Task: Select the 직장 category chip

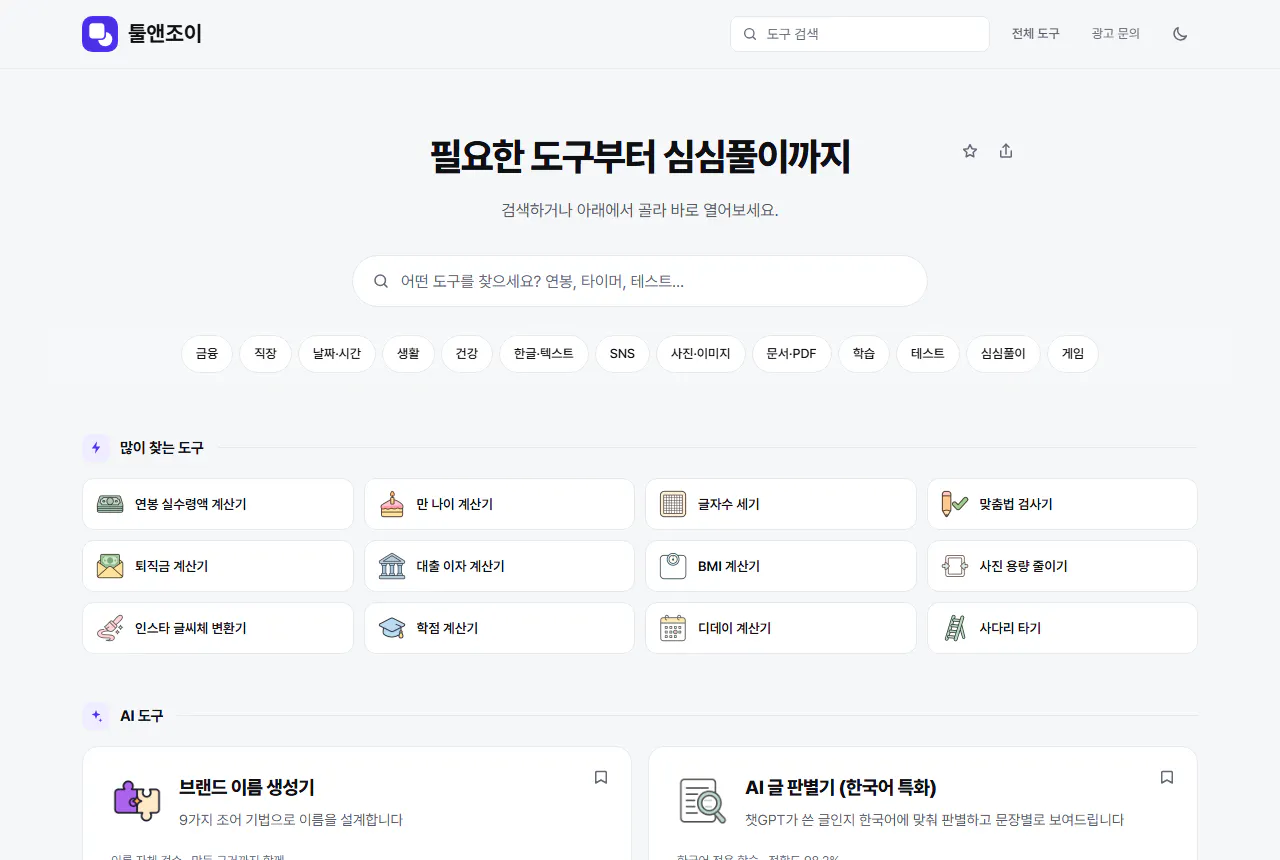Action: click(265, 354)
